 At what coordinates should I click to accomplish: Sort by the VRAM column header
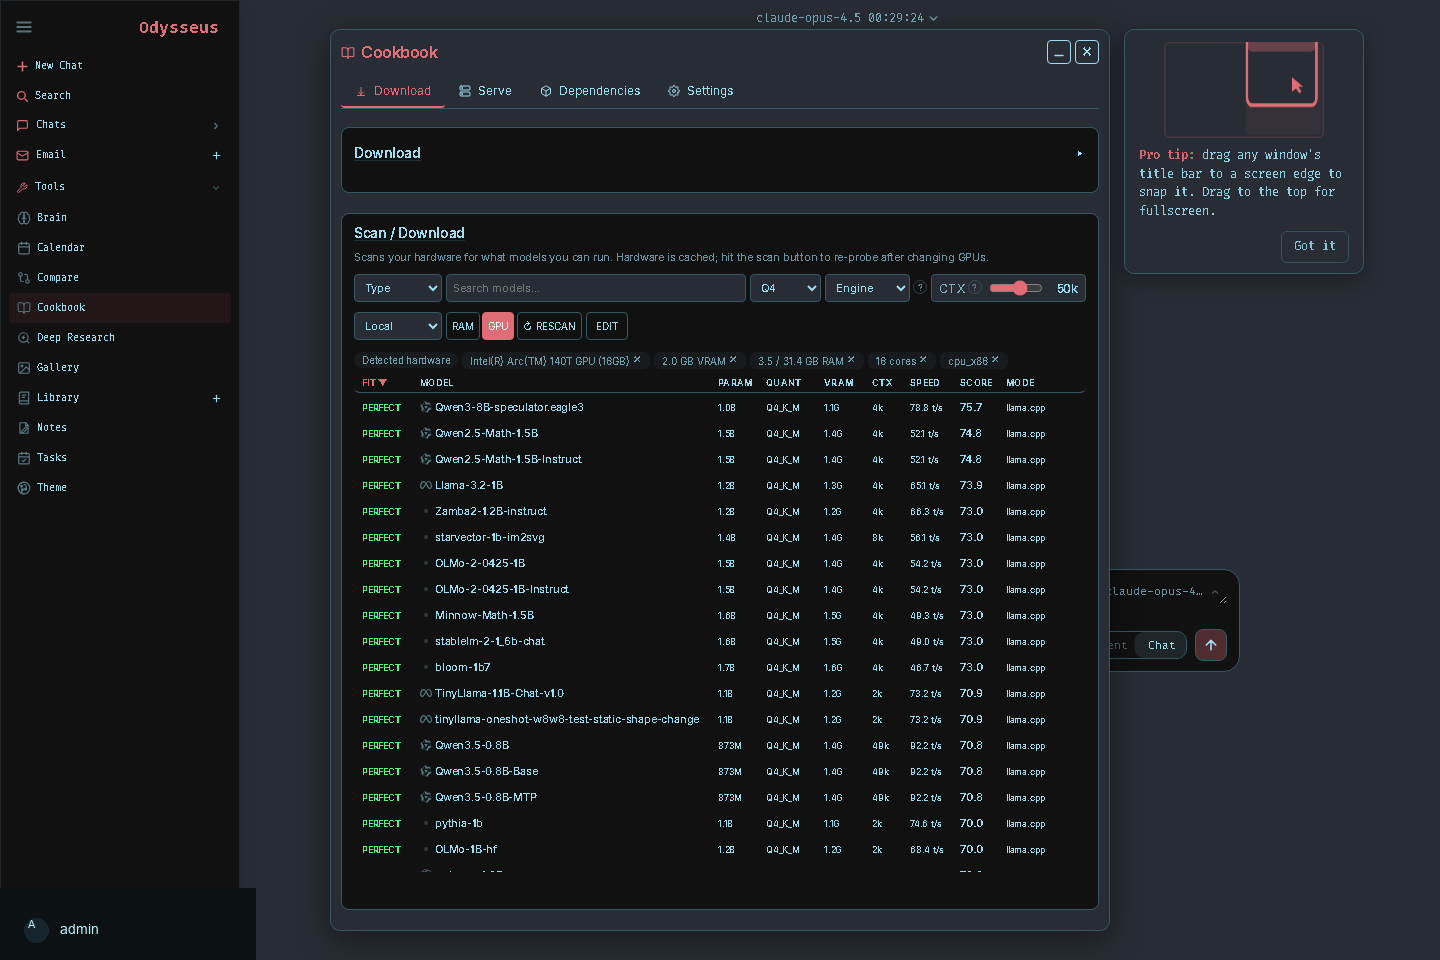point(839,383)
